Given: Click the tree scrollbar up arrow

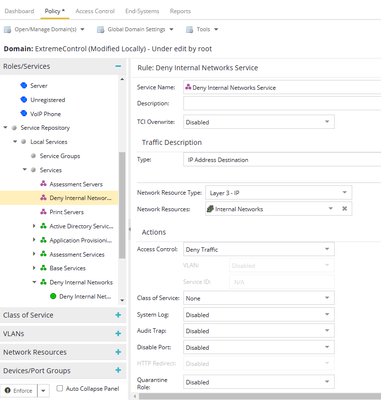Looking at the screenshot, I should point(122,79).
